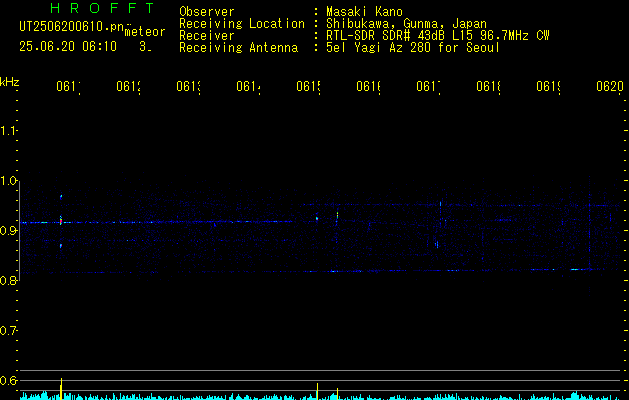
Task: Click the HROFFT title text
Action: (x=102, y=8)
